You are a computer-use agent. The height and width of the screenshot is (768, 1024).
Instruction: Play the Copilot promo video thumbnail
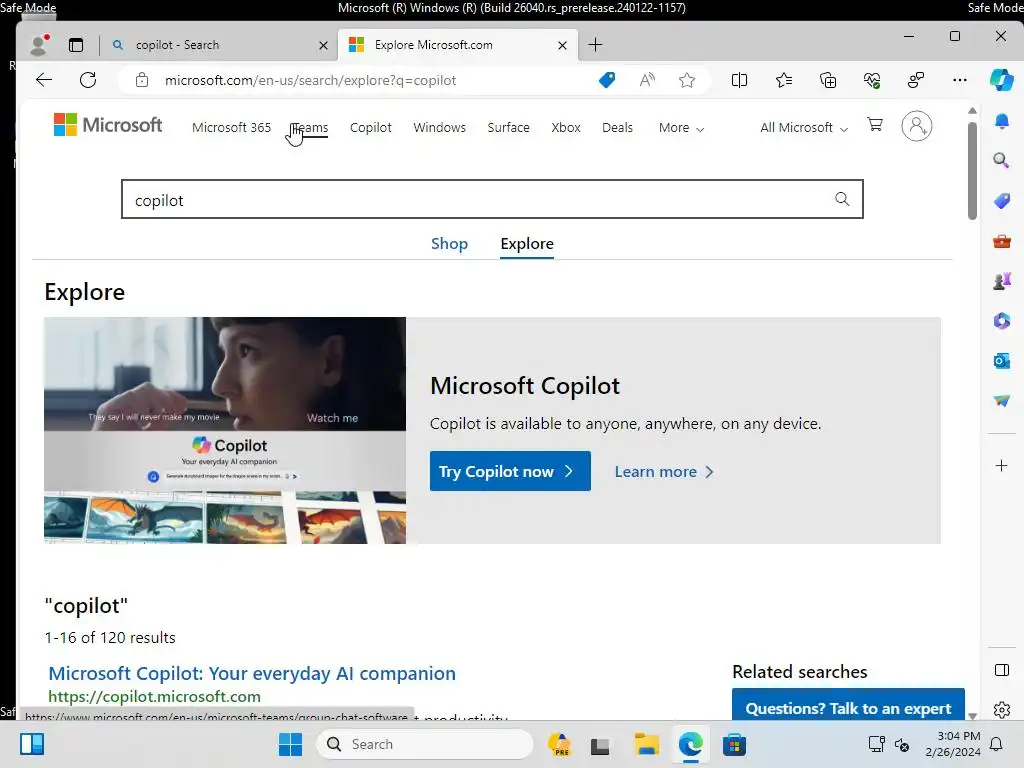[225, 430]
